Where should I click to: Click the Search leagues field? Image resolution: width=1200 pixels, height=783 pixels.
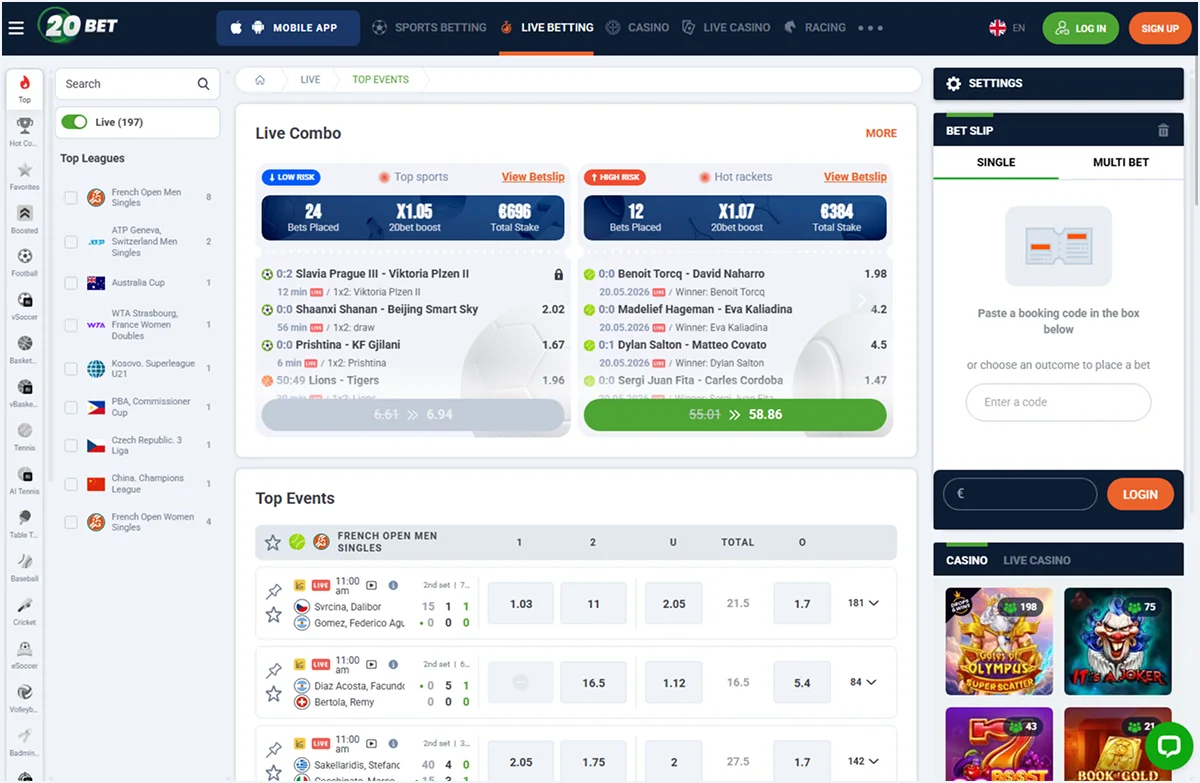pos(137,84)
